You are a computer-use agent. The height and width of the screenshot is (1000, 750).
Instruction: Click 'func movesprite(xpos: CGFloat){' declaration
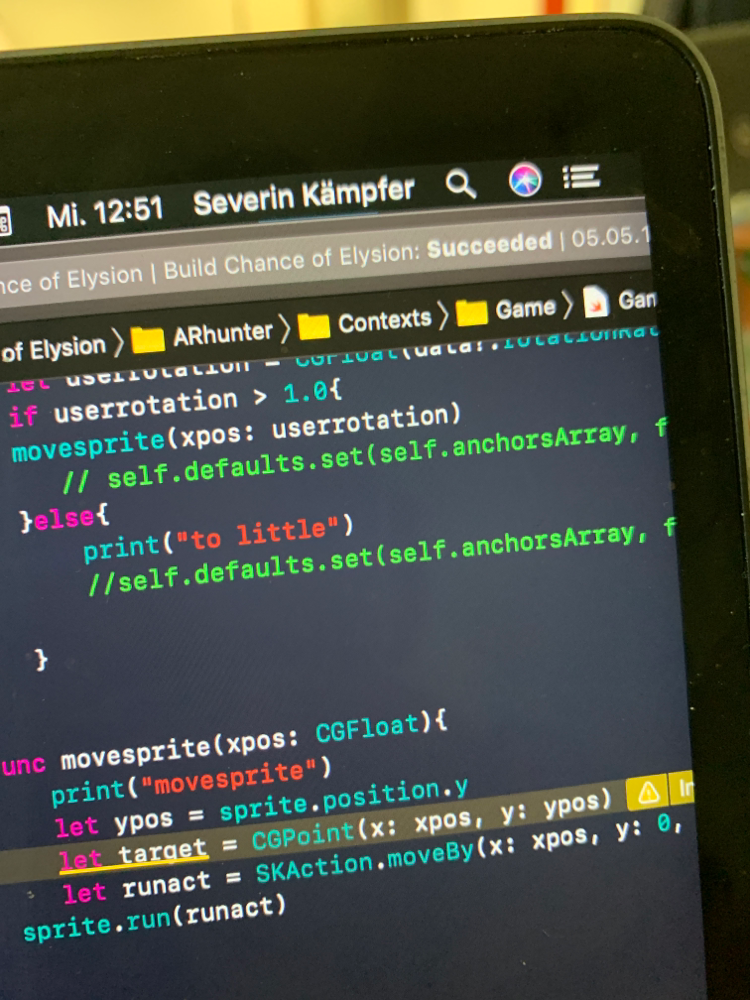(224, 746)
